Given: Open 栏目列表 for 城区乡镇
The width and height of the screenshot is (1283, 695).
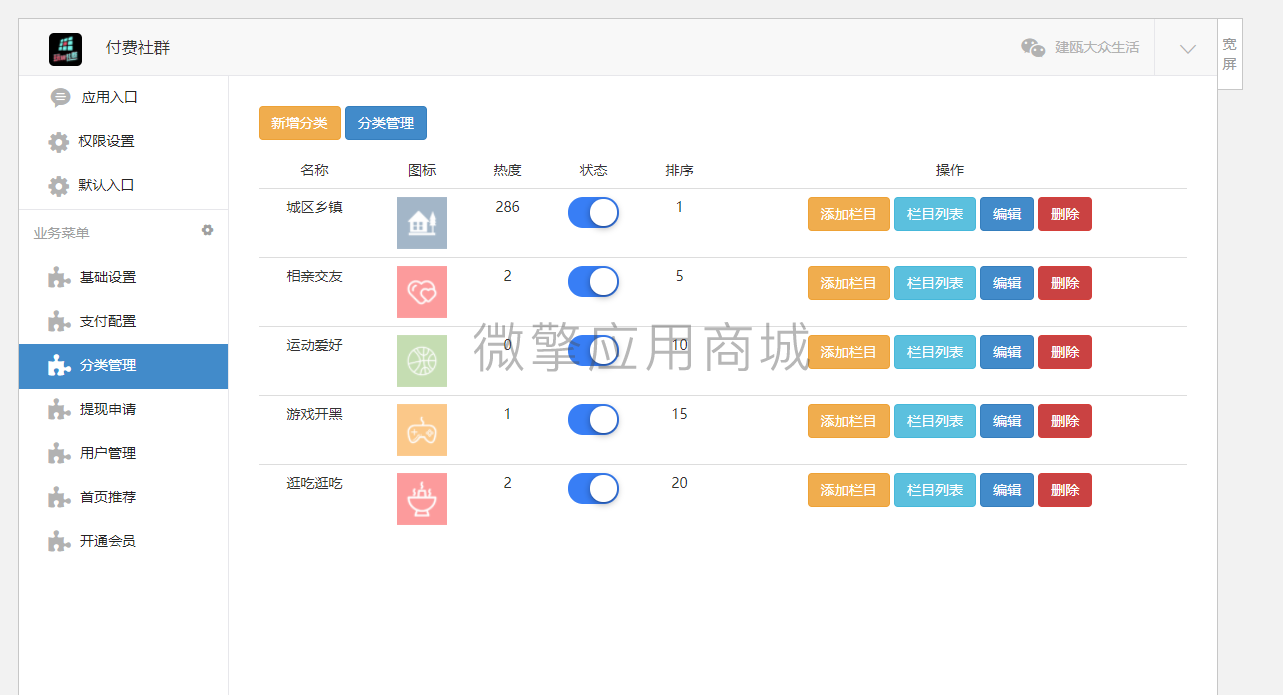Looking at the screenshot, I should [x=935, y=214].
